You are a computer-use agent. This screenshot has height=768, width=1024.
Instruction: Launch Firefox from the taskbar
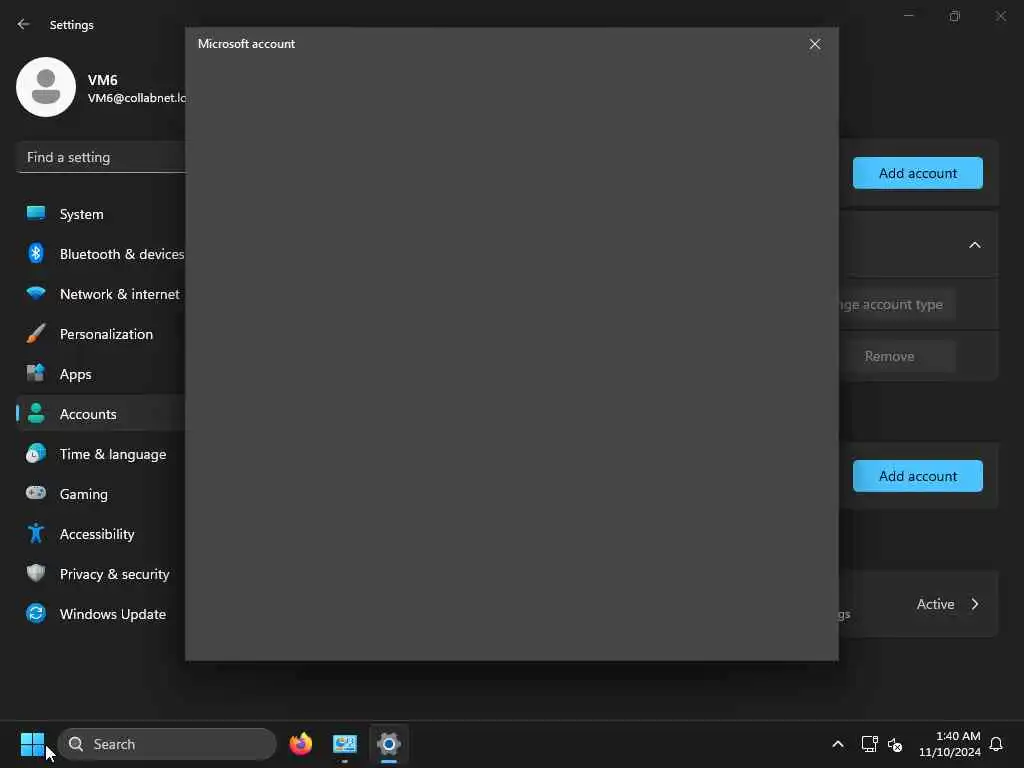(x=300, y=744)
